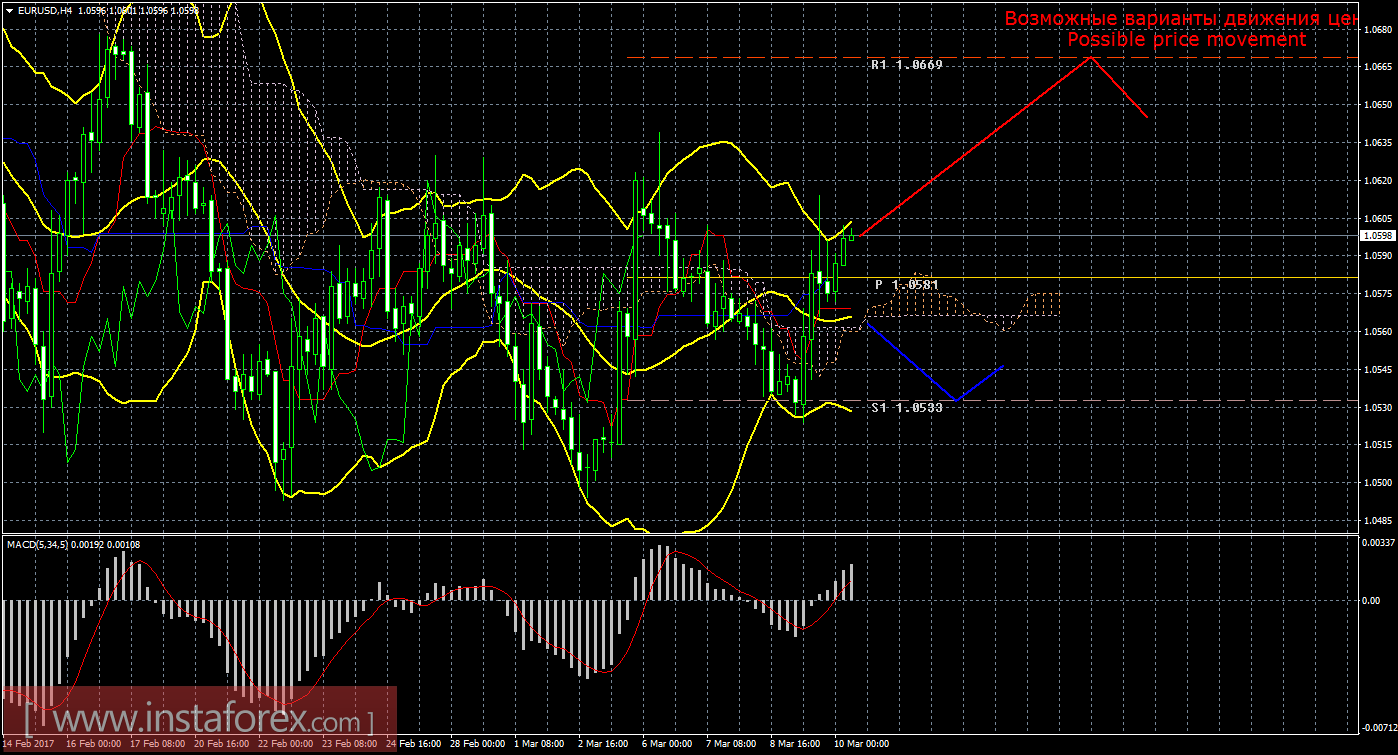Click the 1.0560 price scale value

click(1377, 332)
